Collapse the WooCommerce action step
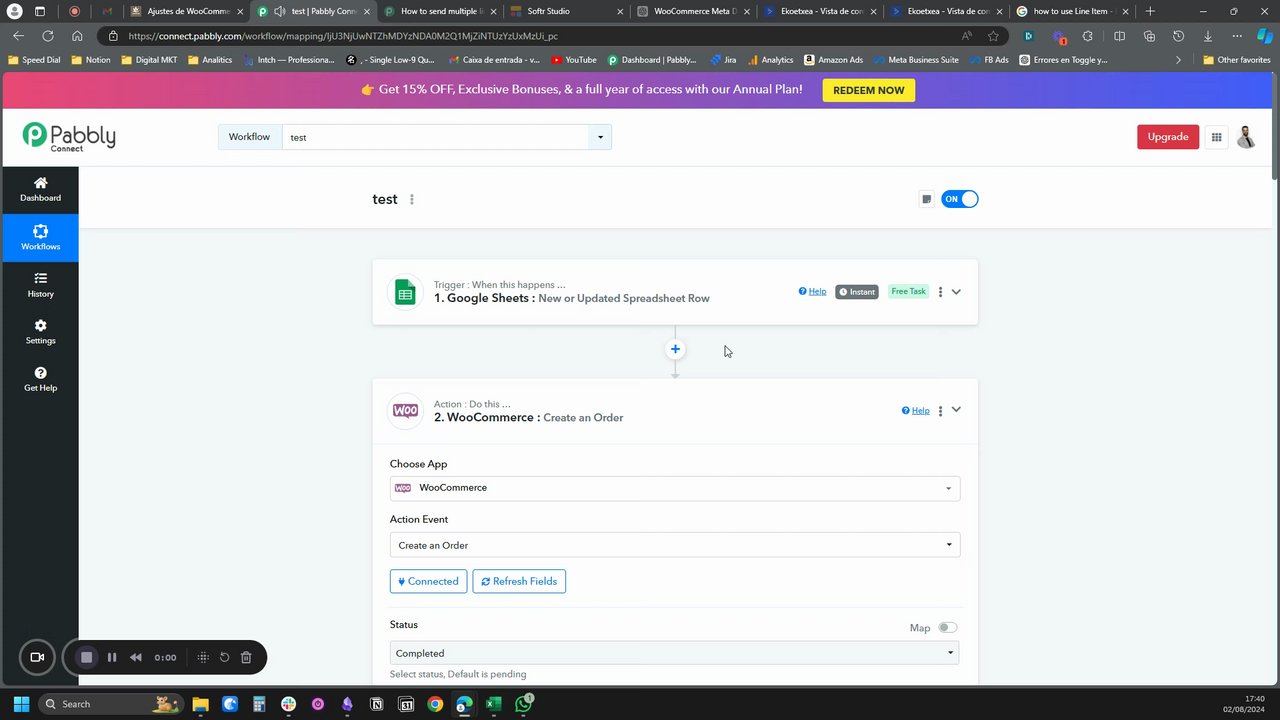The image size is (1280, 720). pyautogui.click(x=956, y=410)
